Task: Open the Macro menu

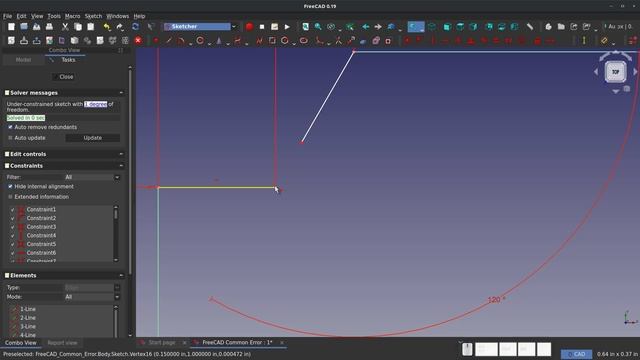Action: (x=72, y=16)
